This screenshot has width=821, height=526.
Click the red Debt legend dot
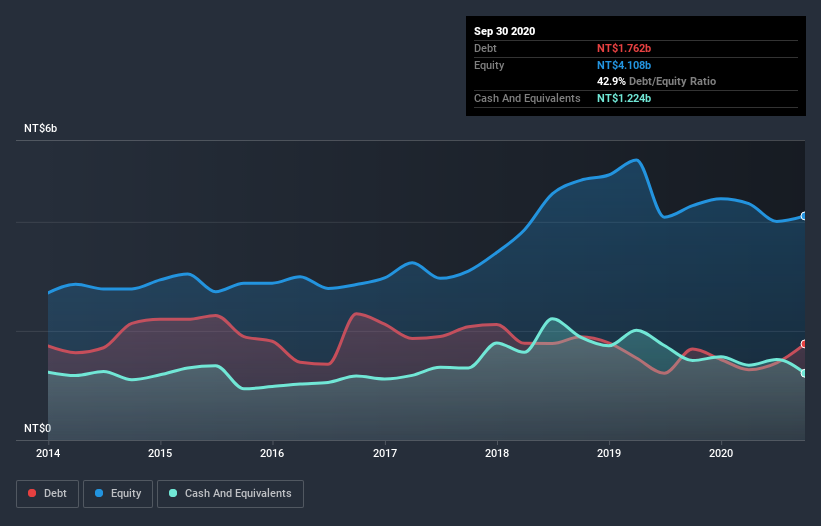coord(32,493)
